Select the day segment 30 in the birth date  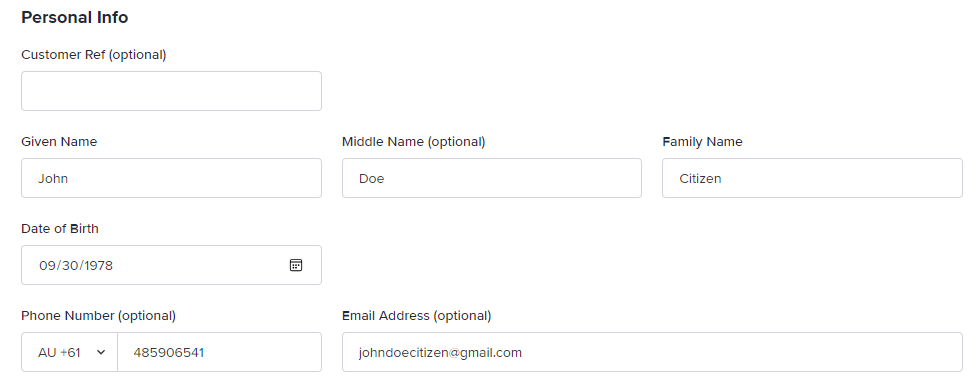[x=69, y=265]
